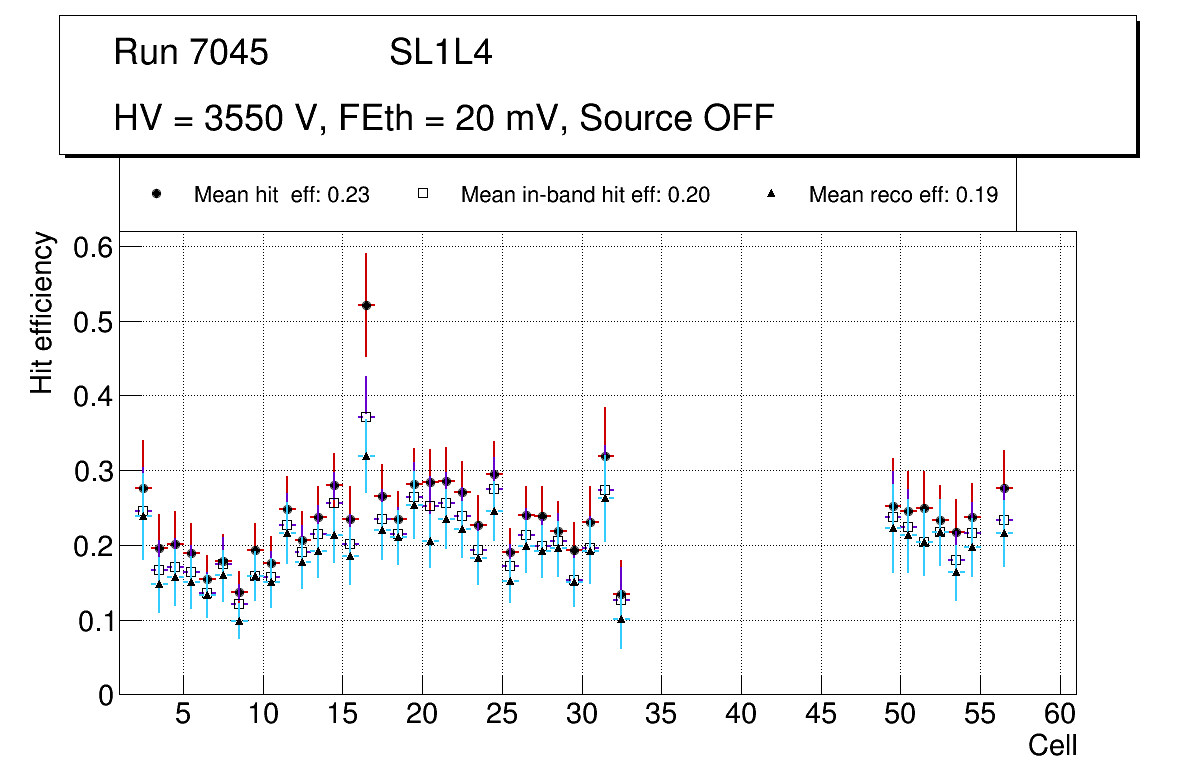
Task: Select the "Mean hit eff: 0.23" legend label
Action: 282,195
